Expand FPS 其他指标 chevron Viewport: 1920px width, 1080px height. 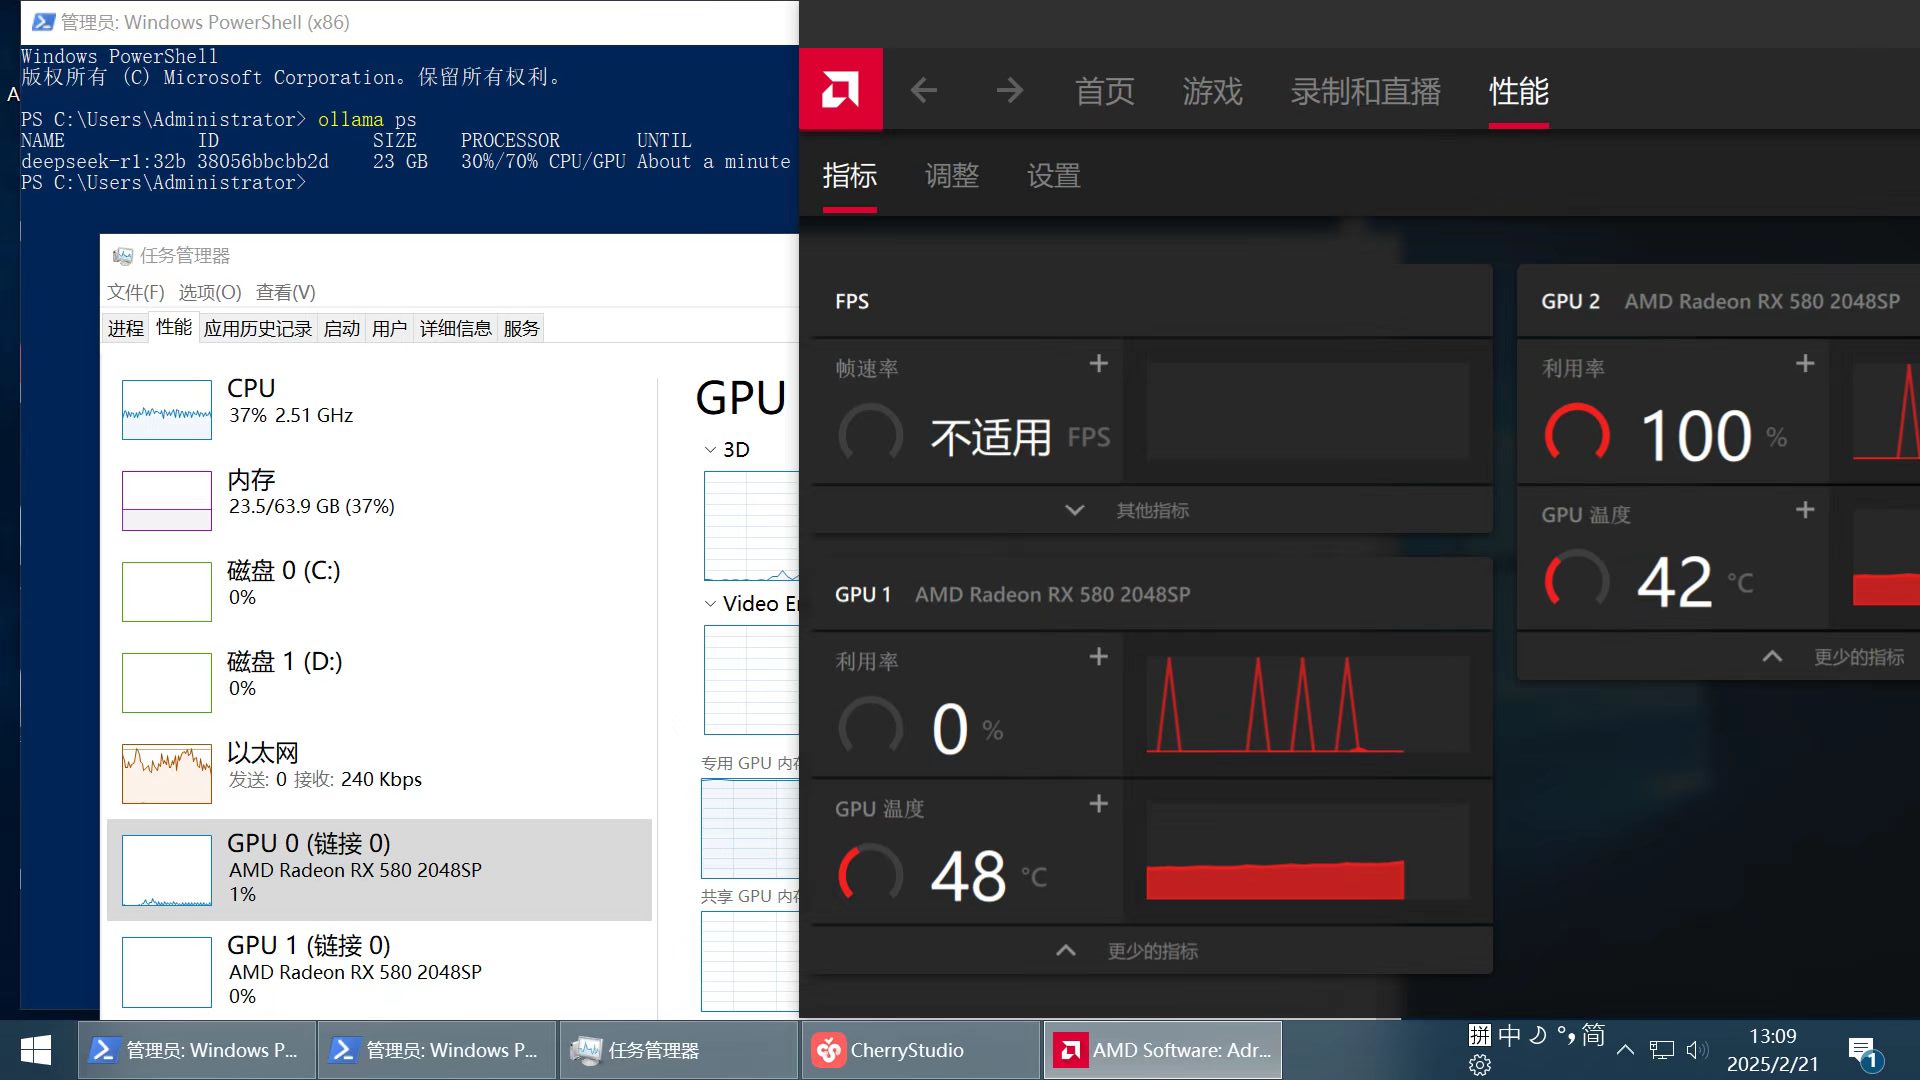[1074, 510]
